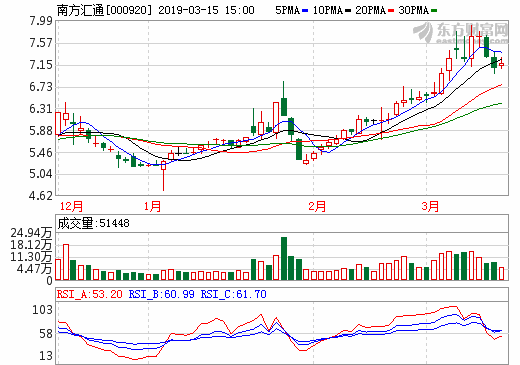Click the 10PMA black legend swatch
Image resolution: width=520 pixels, height=365 pixels.
pyautogui.click(x=348, y=11)
